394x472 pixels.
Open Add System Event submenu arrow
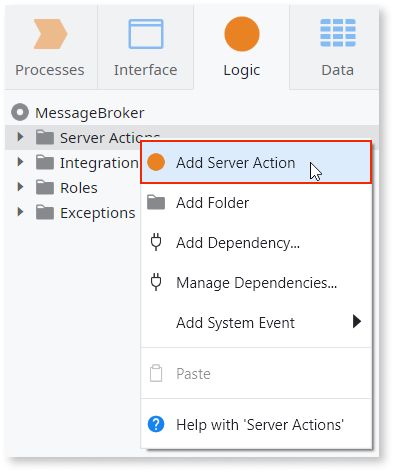click(x=357, y=322)
